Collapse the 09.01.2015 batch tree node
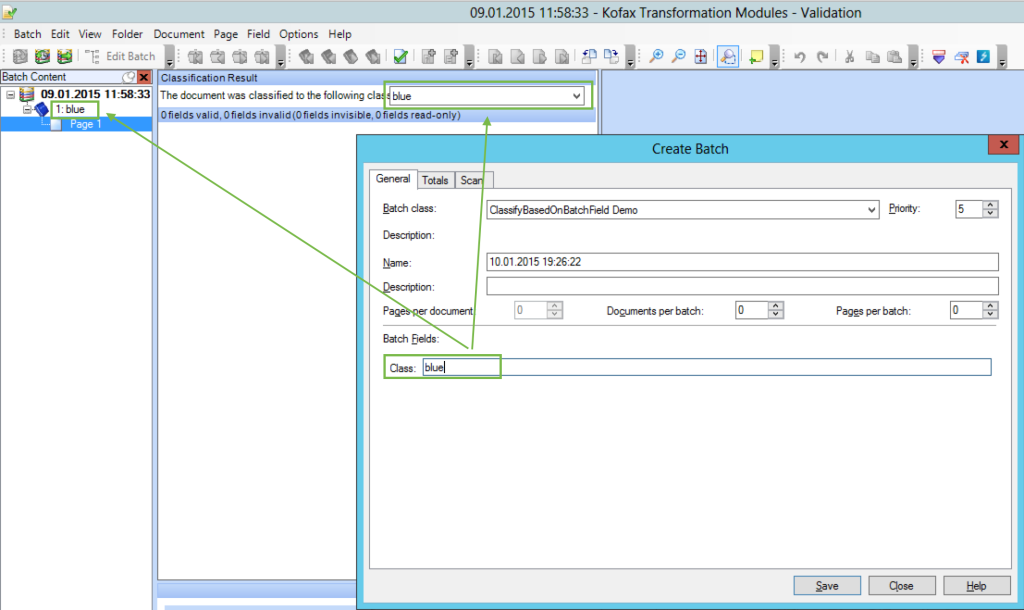 point(10,95)
